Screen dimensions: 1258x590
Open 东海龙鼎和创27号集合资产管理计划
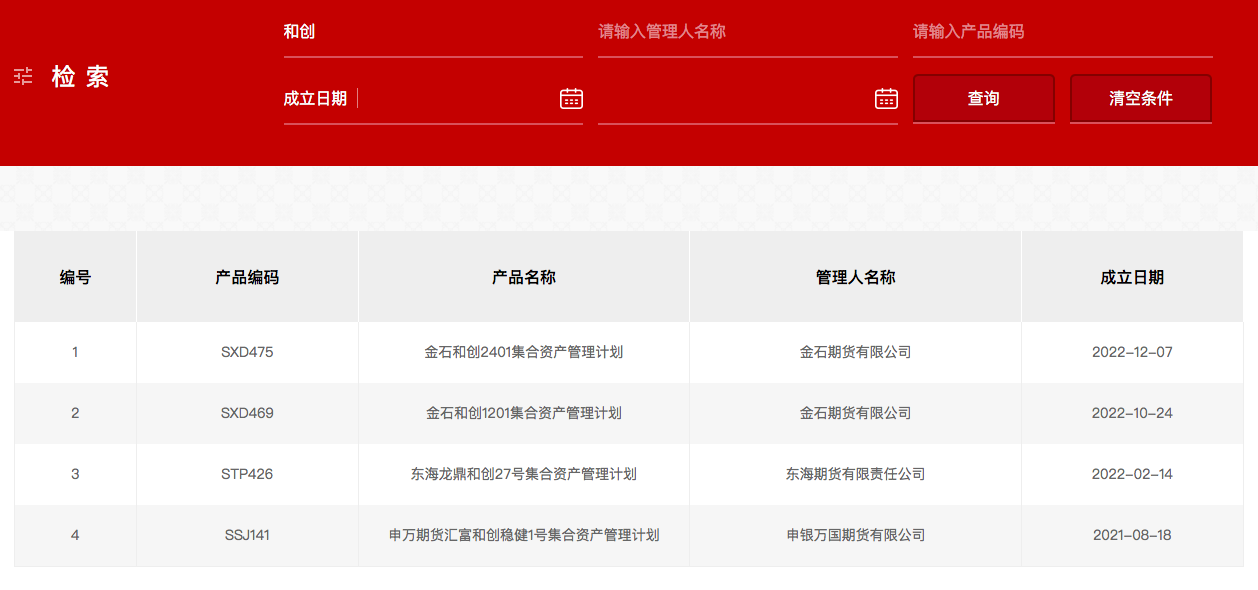(x=524, y=474)
